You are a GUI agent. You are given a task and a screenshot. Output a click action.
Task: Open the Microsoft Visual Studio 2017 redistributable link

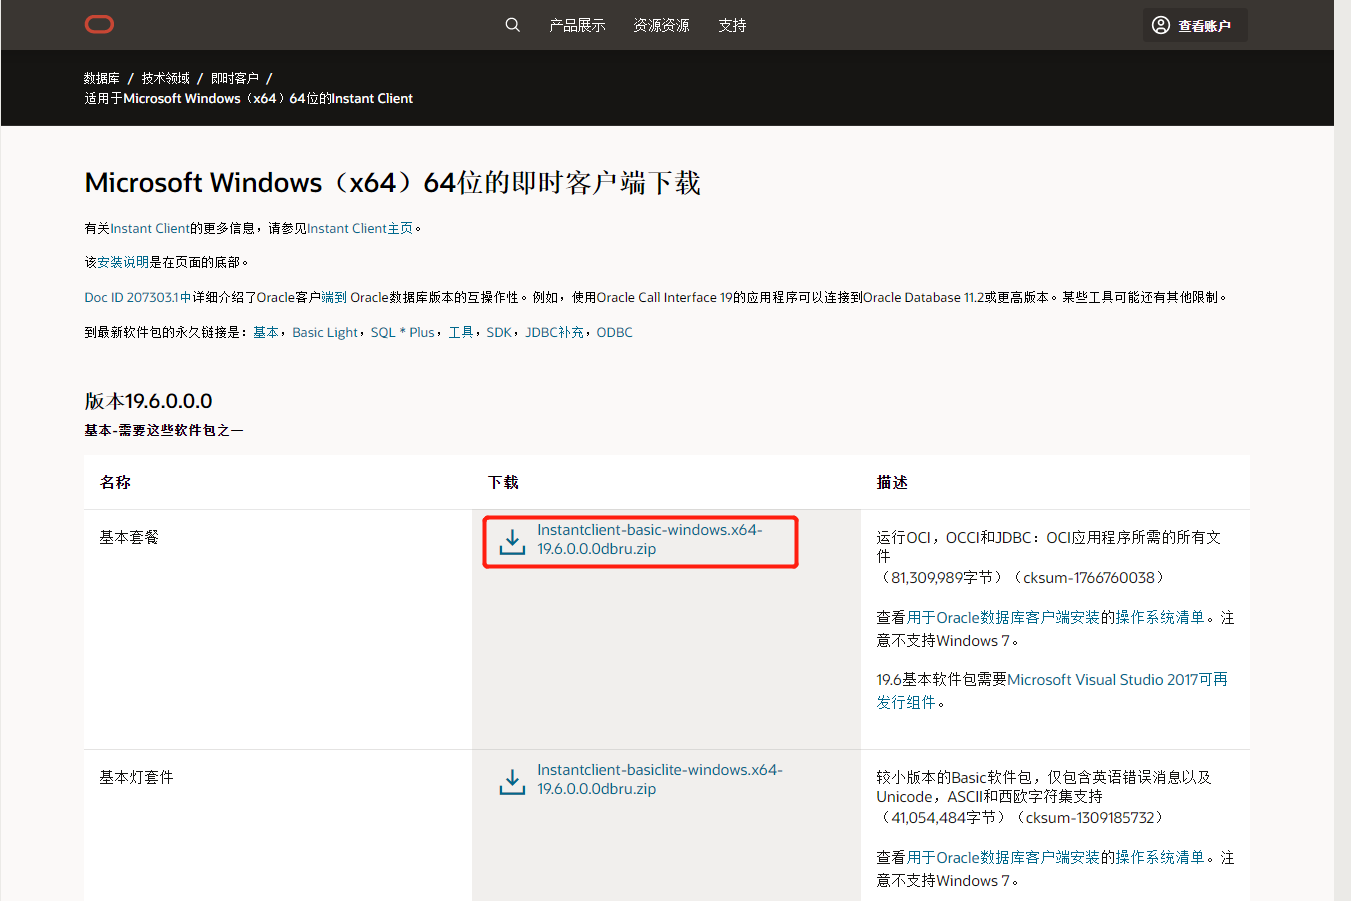1052,691
